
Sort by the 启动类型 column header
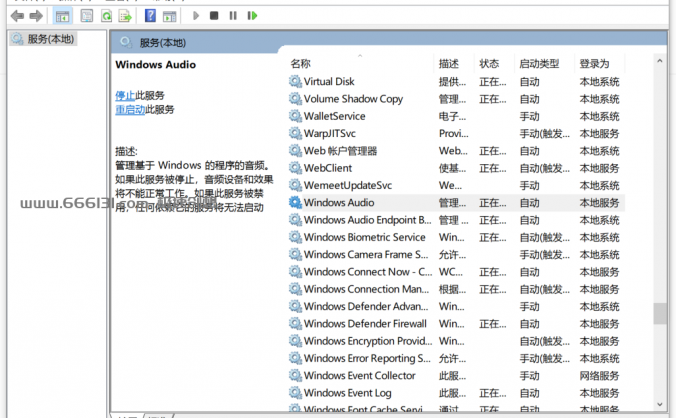click(x=539, y=64)
